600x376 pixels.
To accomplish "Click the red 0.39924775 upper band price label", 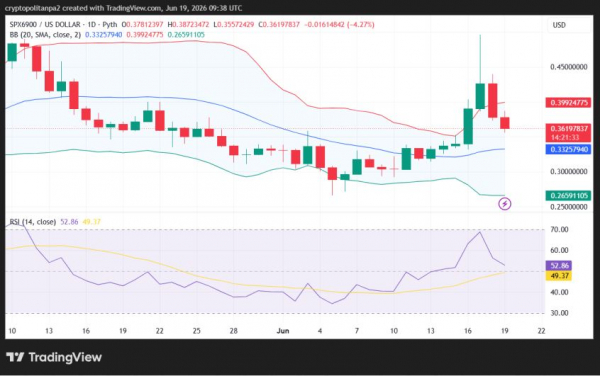I will (x=568, y=103).
